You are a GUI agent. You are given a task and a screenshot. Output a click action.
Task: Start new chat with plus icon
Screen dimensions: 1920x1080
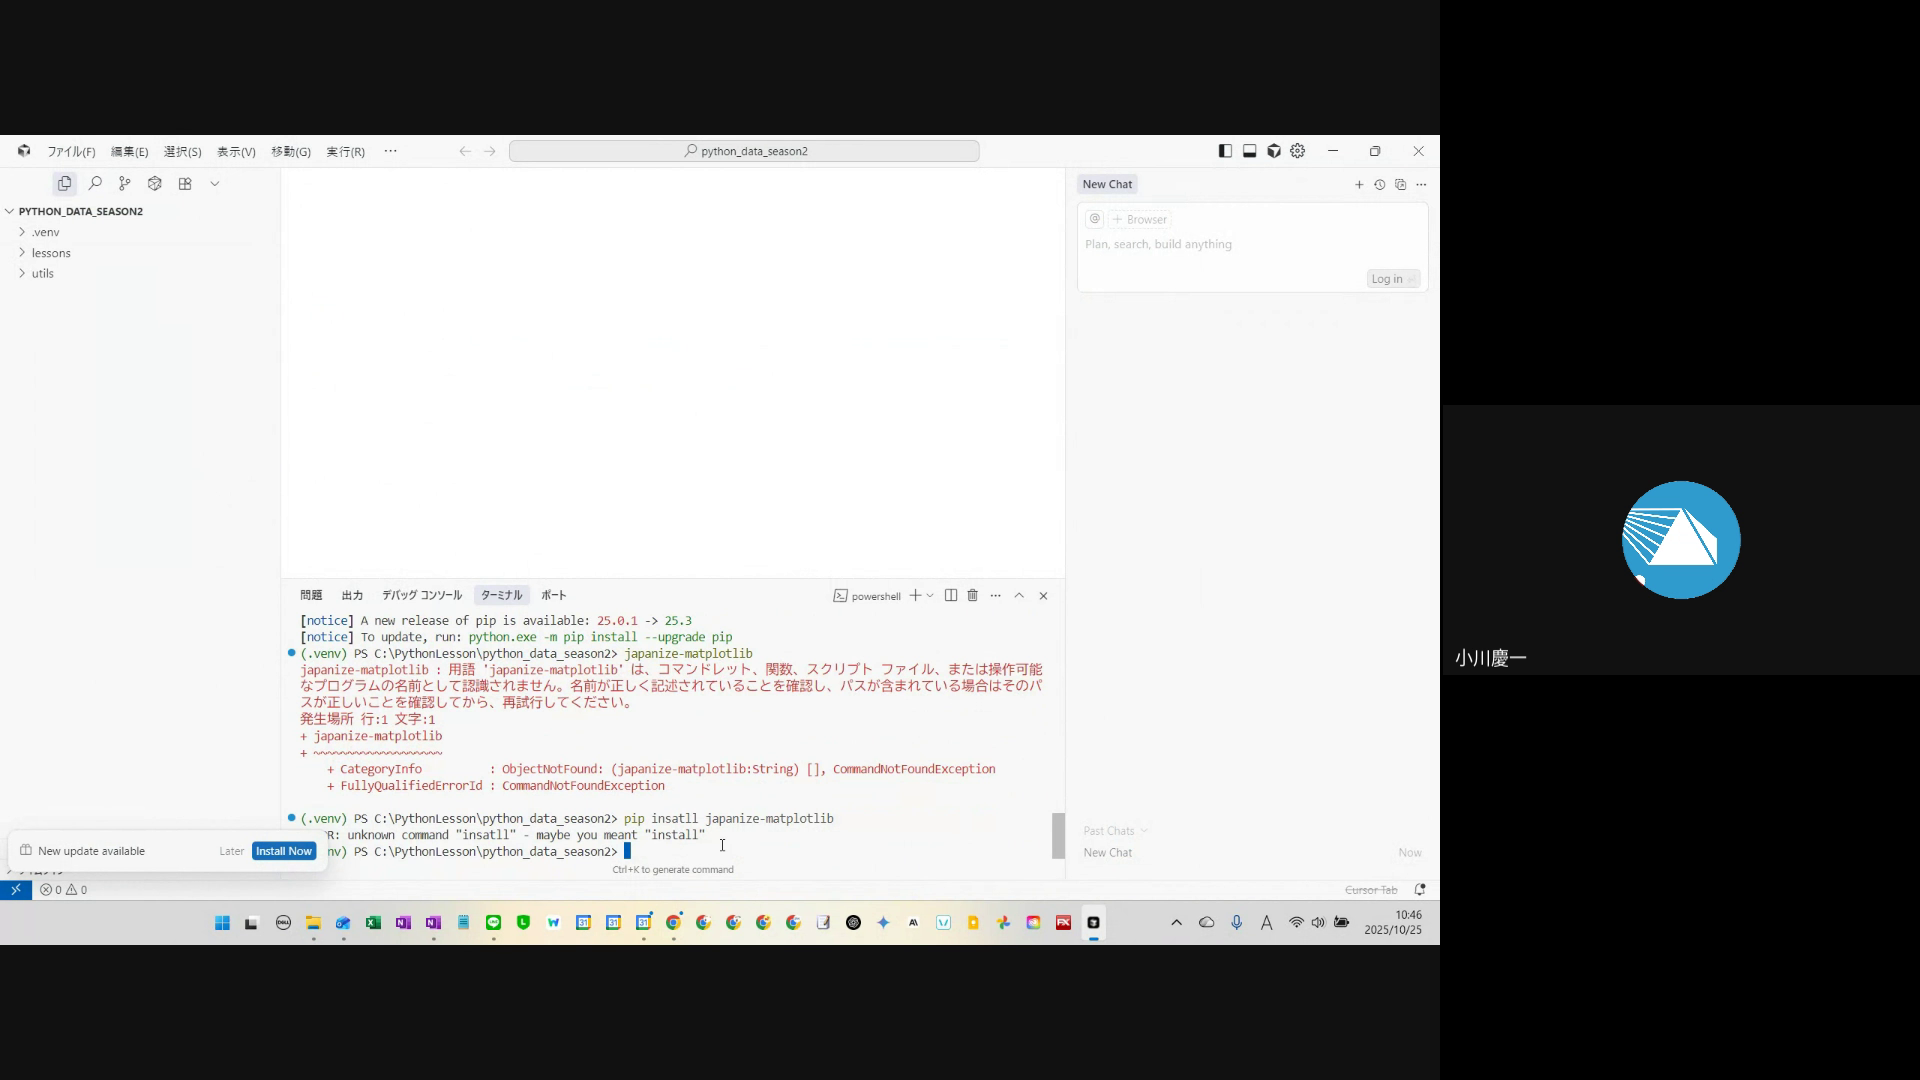tap(1359, 185)
